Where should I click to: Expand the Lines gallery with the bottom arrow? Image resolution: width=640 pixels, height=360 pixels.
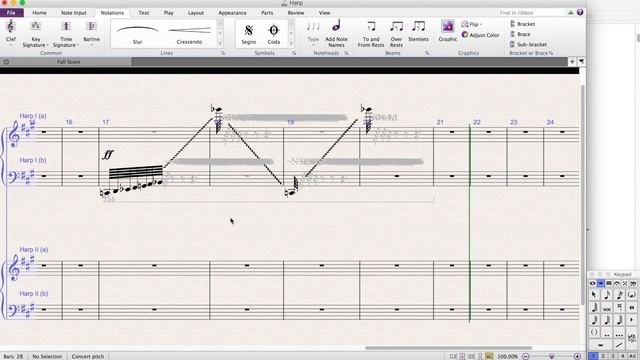coord(220,43)
